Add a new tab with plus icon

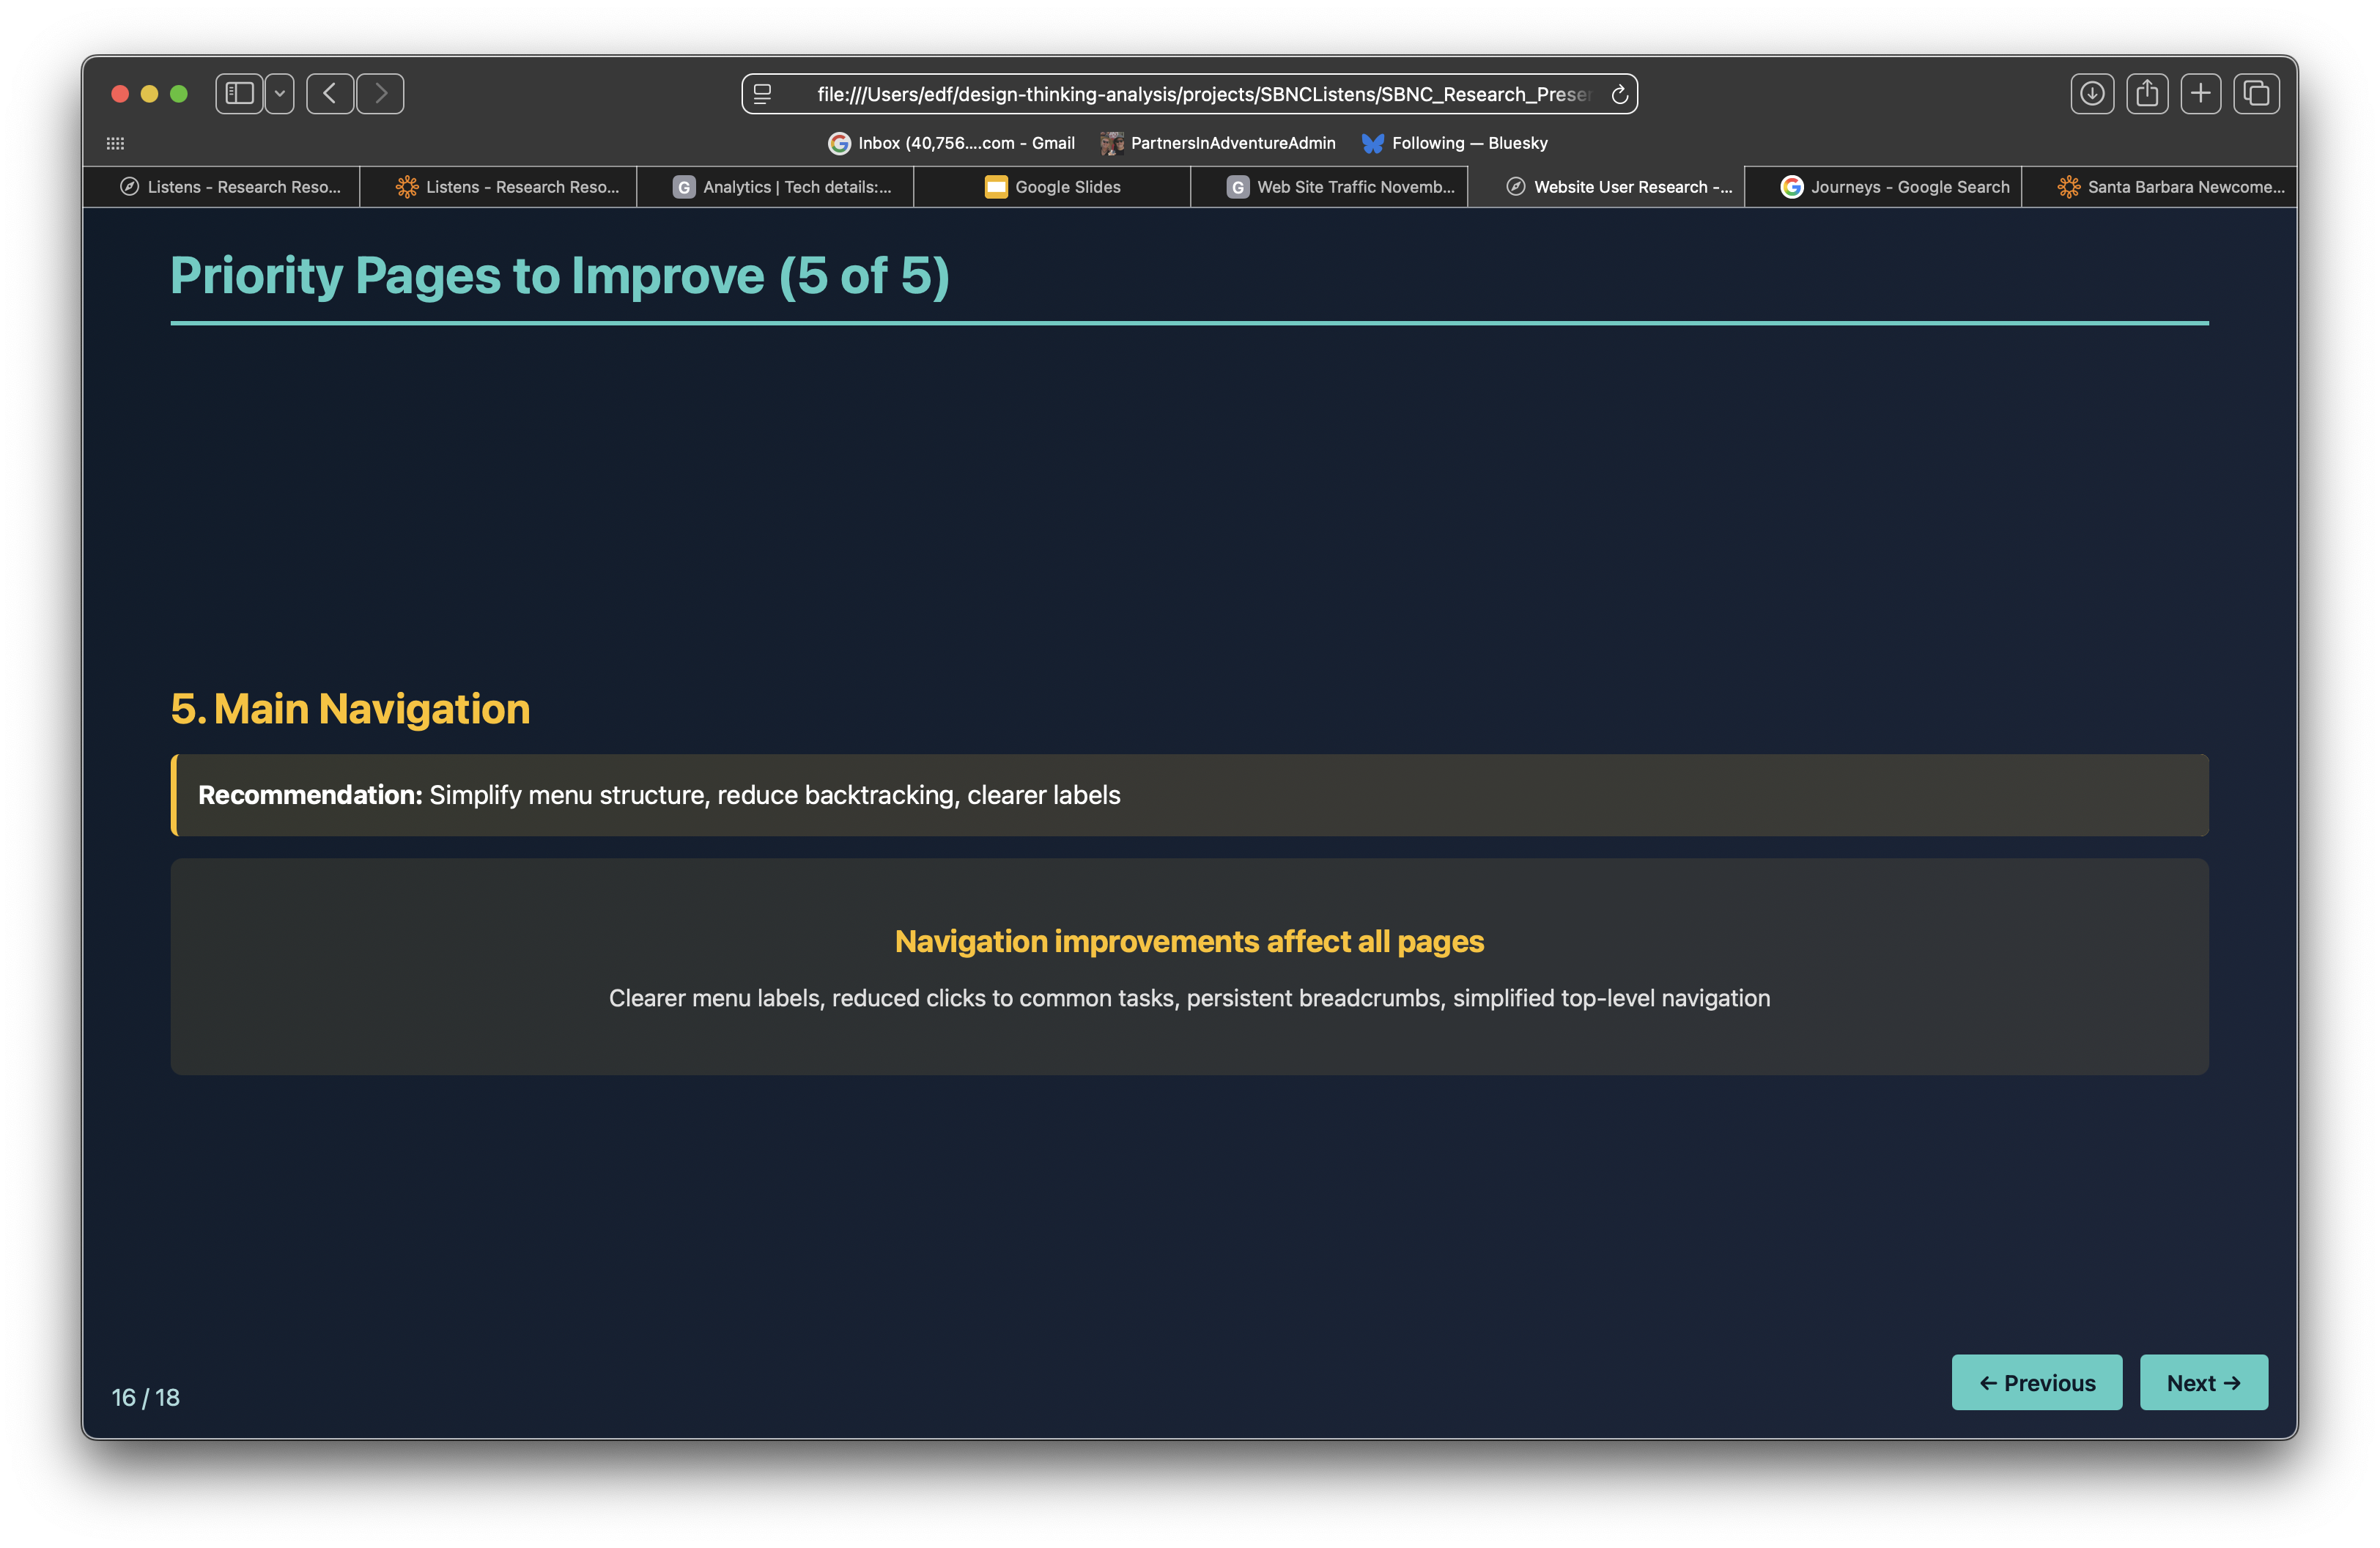coord(2200,94)
